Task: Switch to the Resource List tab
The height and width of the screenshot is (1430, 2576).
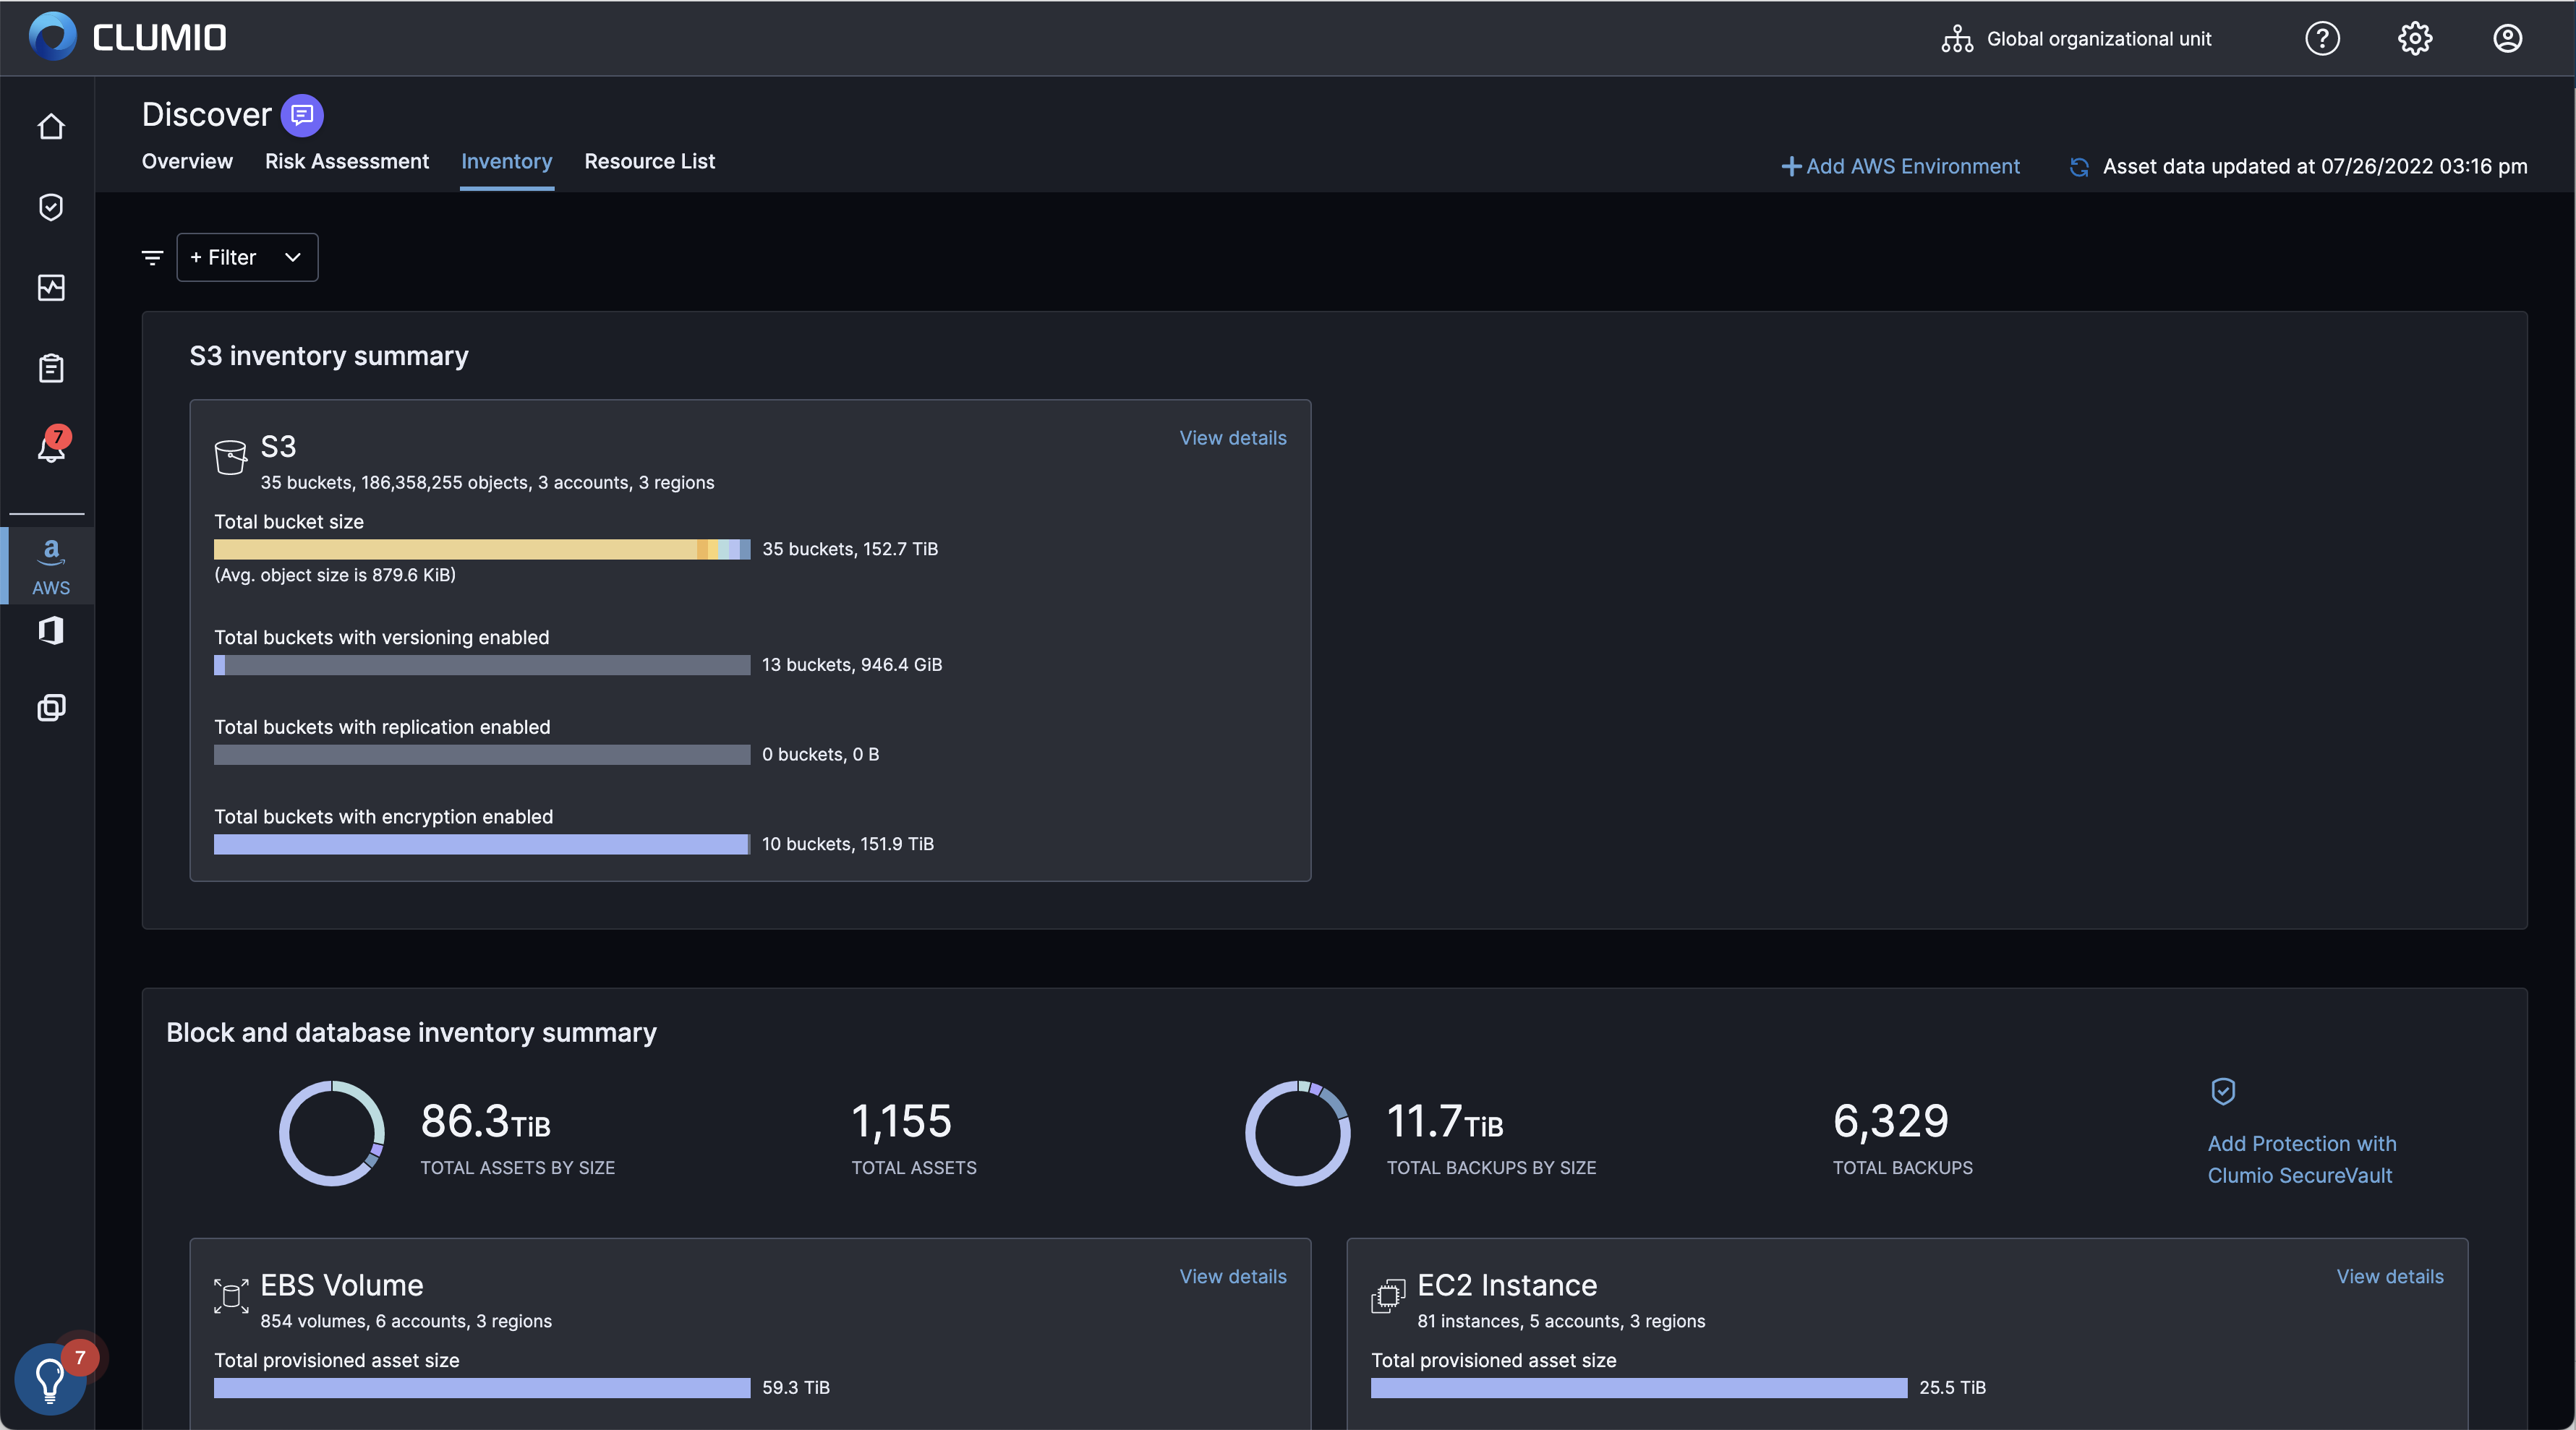Action: (649, 161)
